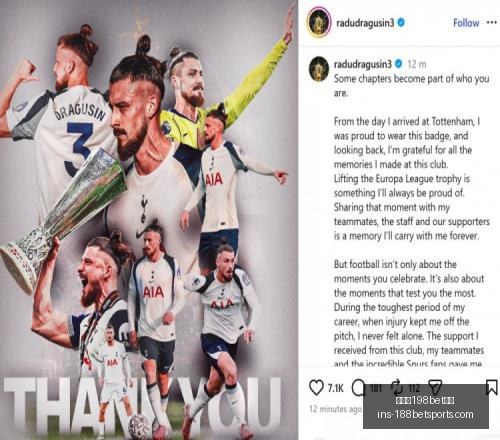500x440 pixels.
Task: Open radudragusin3 username in header
Action: point(365,23)
